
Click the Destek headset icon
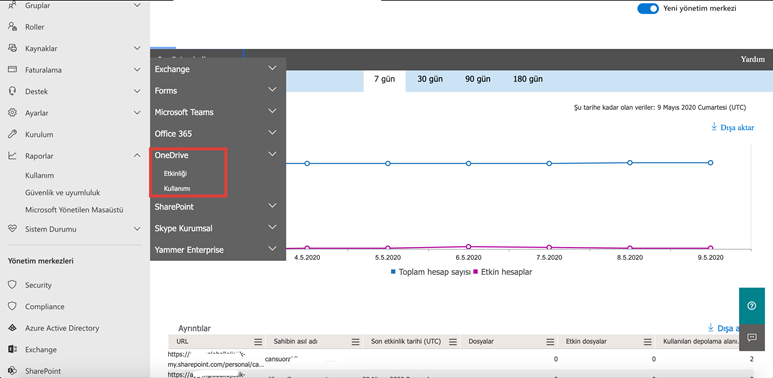(x=12, y=91)
